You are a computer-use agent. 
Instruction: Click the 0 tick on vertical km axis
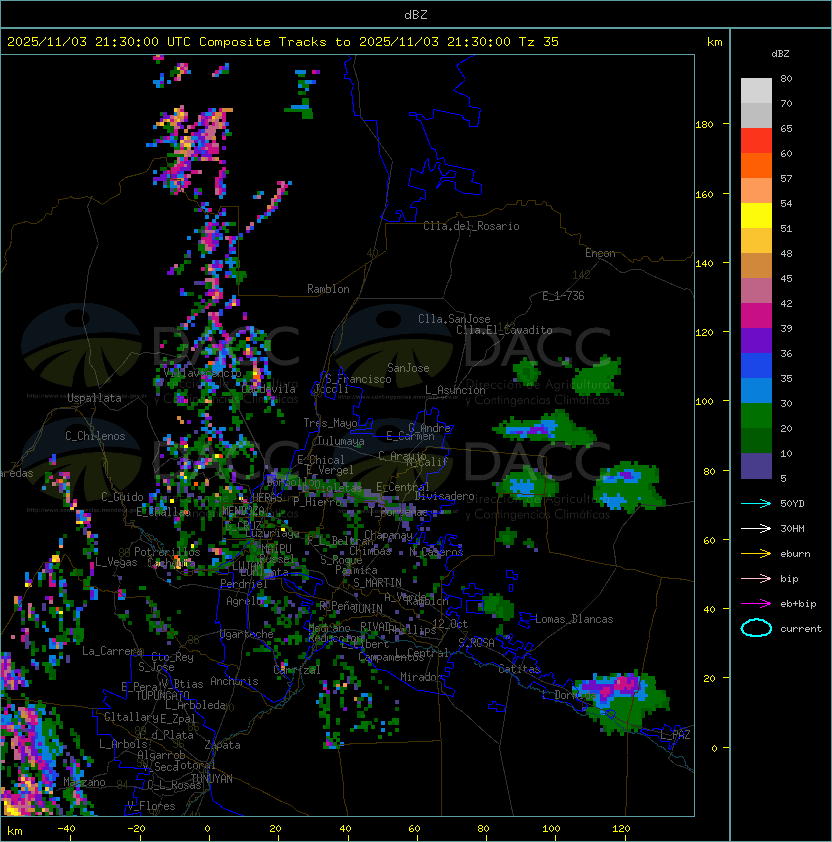714,749
